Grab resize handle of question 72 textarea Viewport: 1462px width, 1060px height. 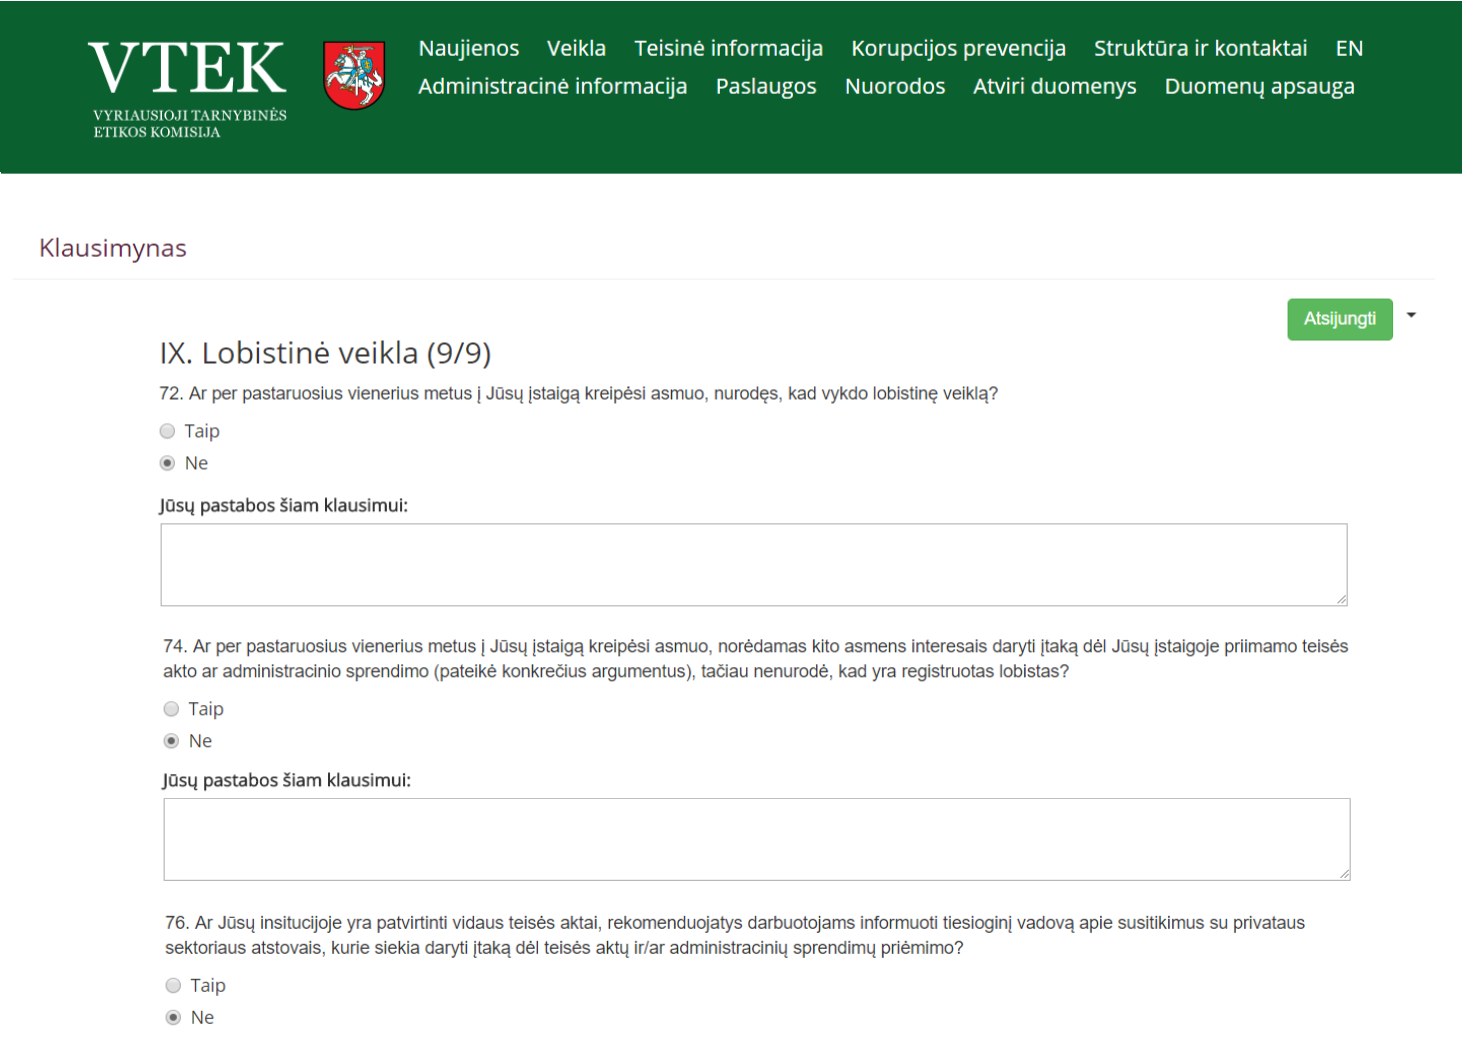point(1341,599)
